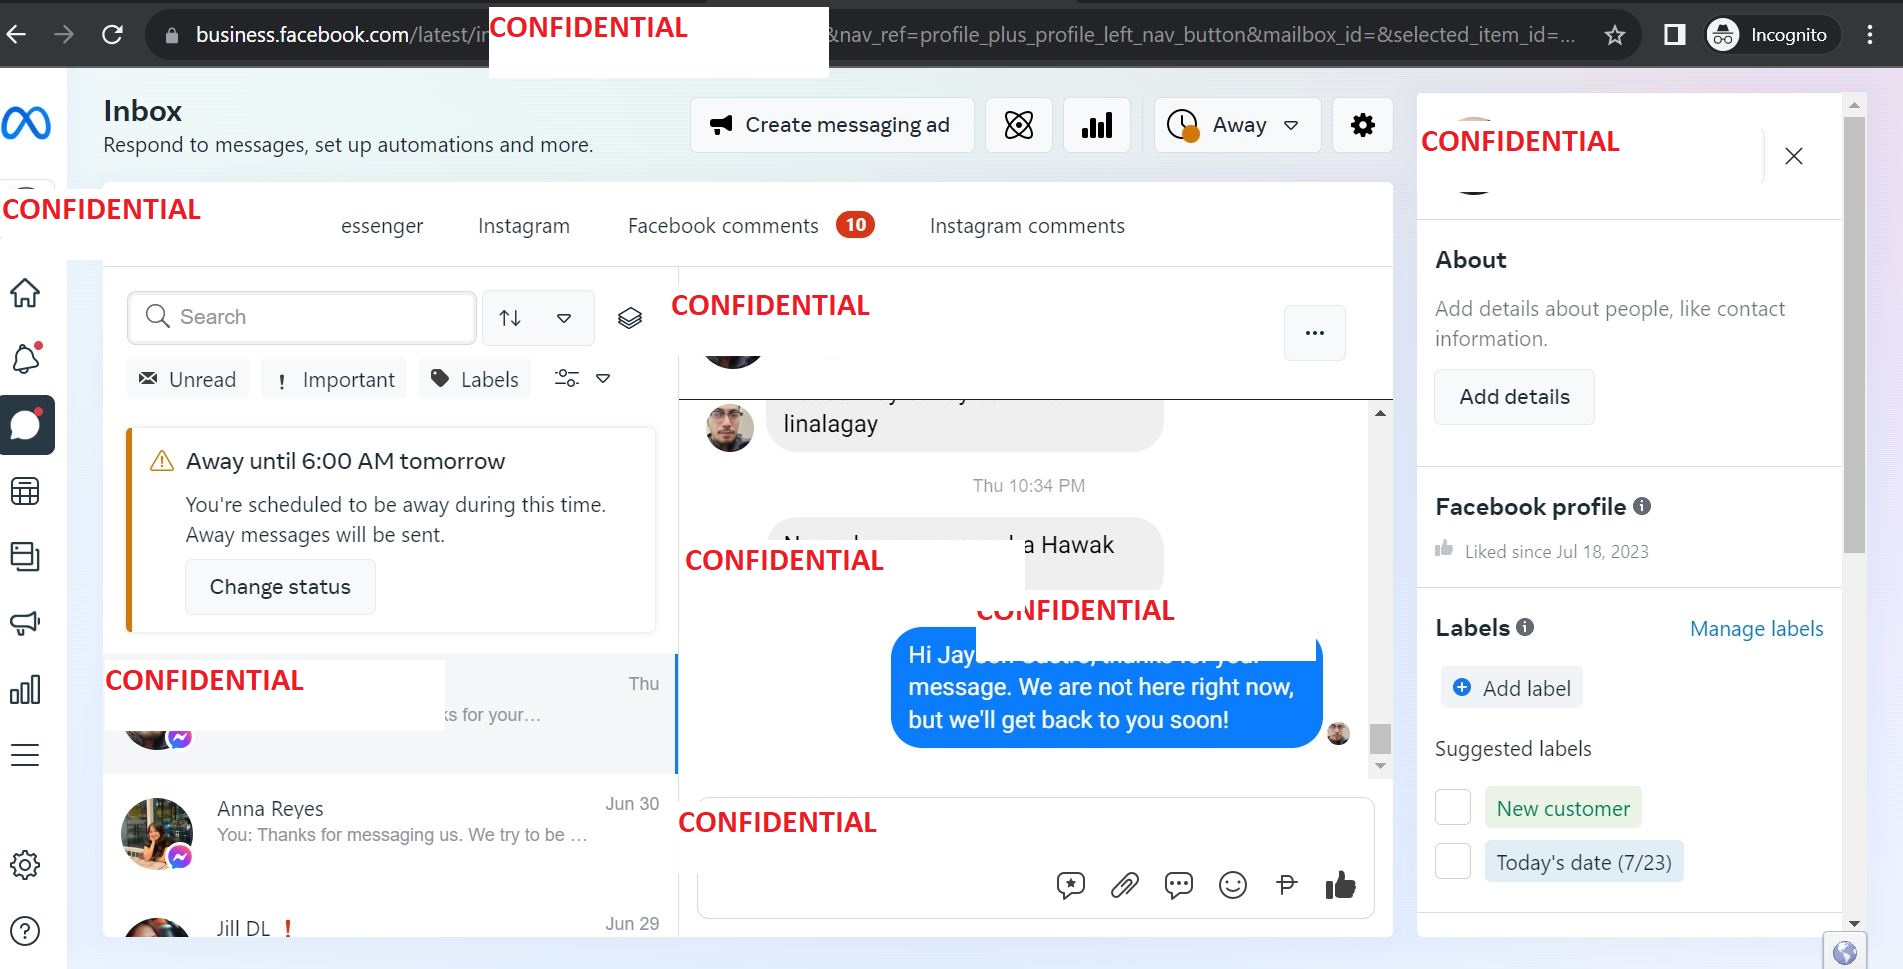Image resolution: width=1903 pixels, height=969 pixels.
Task: Open the All tools hamburger menu
Action: (25, 755)
